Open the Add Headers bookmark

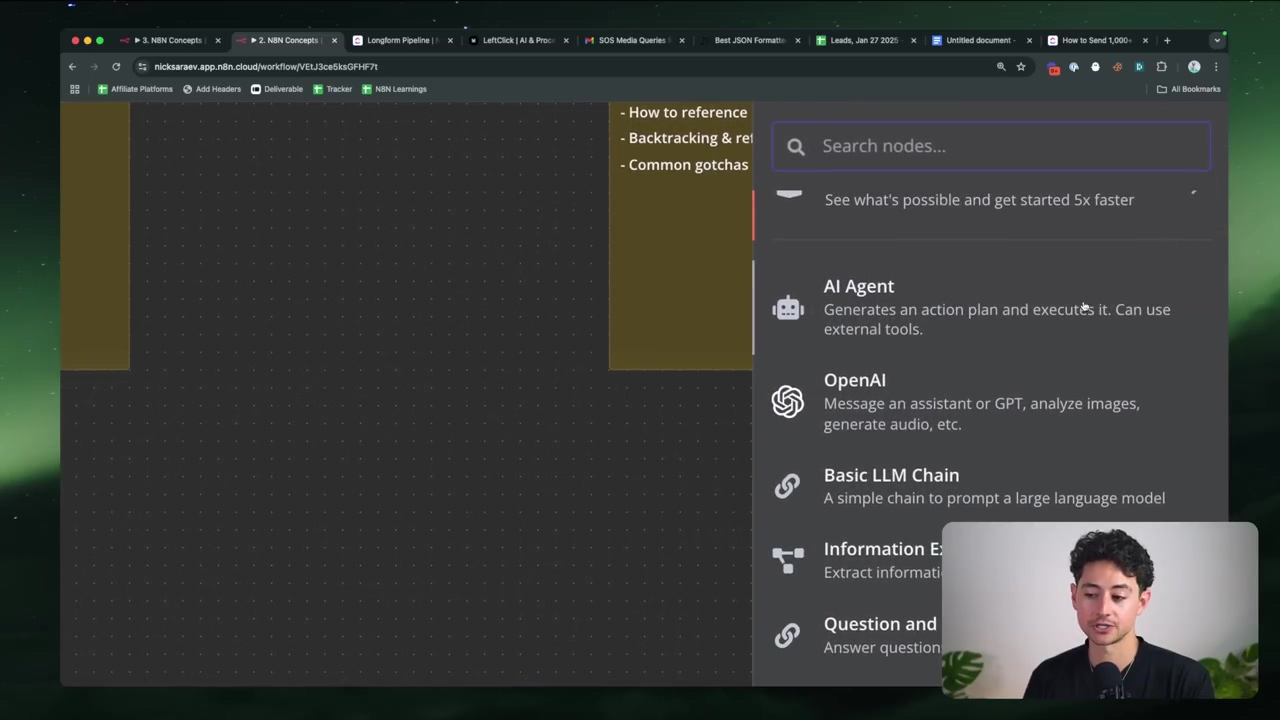[x=212, y=89]
